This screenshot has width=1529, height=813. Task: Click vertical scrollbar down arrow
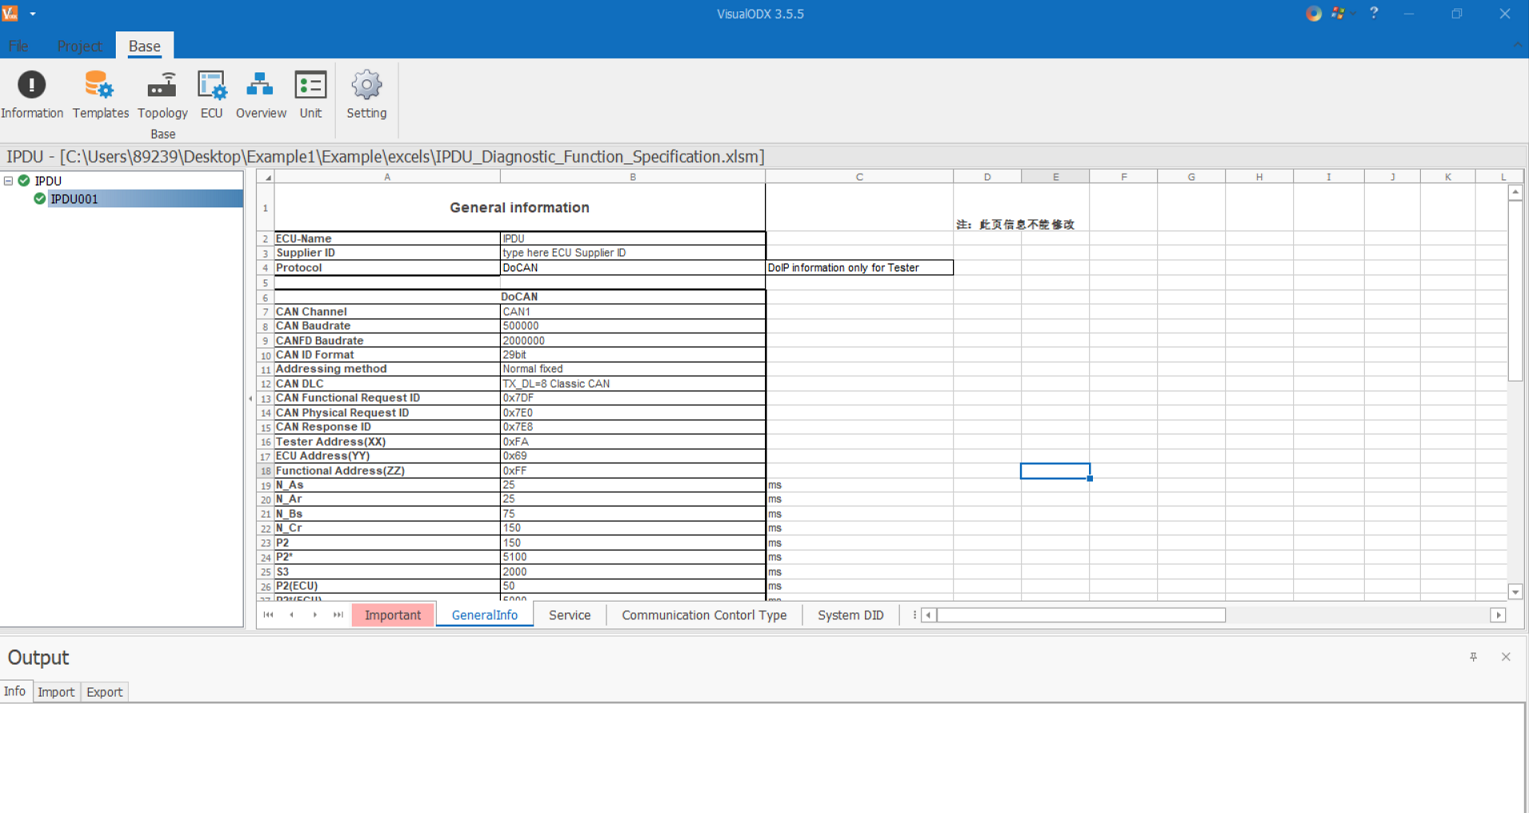coord(1515,592)
